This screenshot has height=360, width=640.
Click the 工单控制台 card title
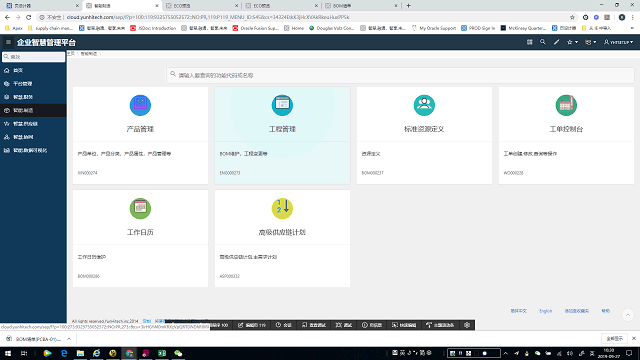click(x=566, y=129)
